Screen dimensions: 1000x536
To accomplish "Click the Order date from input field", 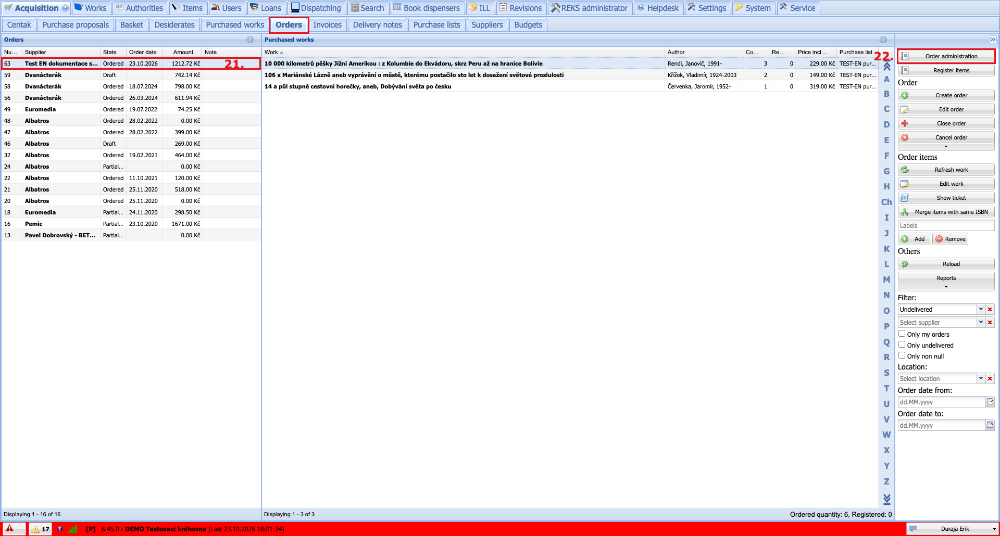I will pos(941,402).
